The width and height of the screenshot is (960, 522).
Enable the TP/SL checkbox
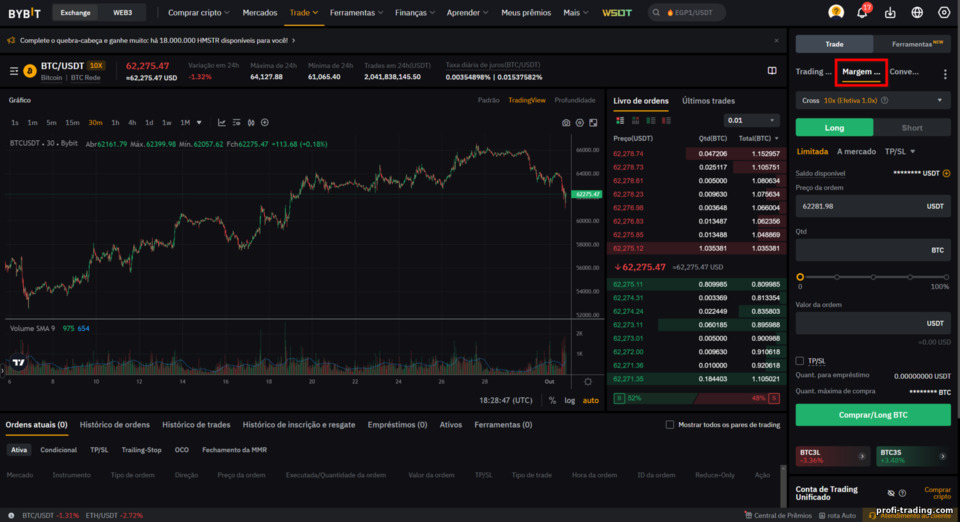(x=800, y=360)
